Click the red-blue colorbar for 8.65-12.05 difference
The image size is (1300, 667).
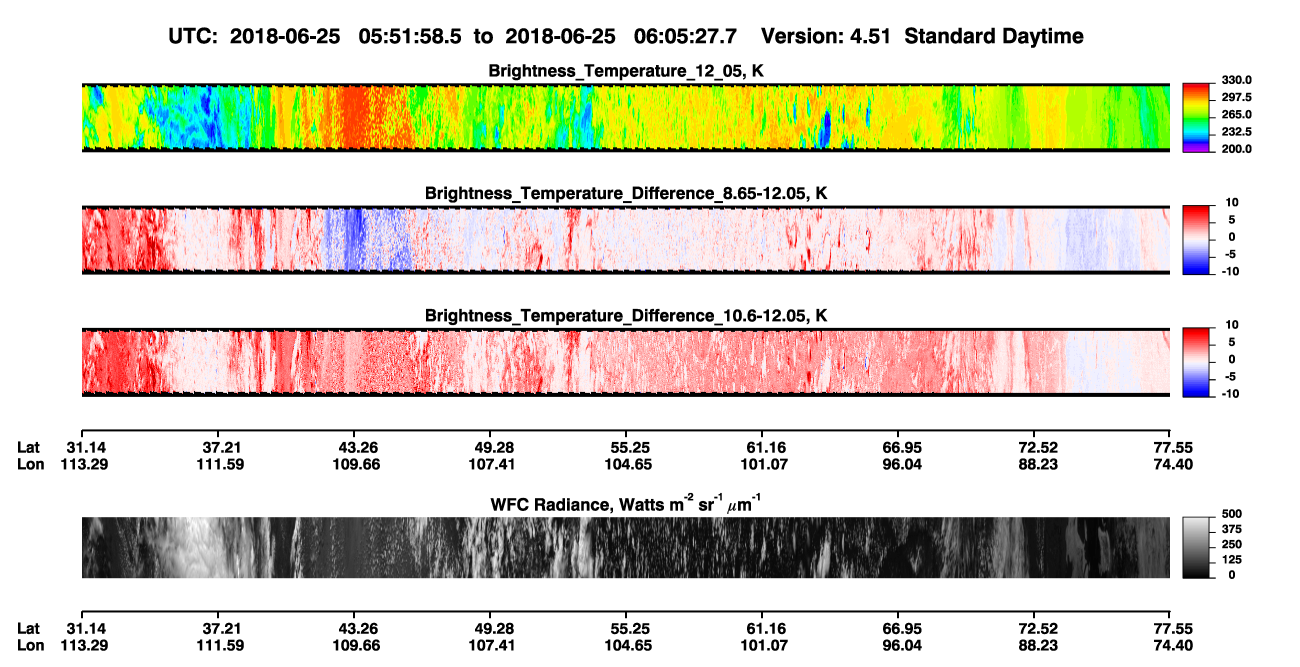(1196, 239)
